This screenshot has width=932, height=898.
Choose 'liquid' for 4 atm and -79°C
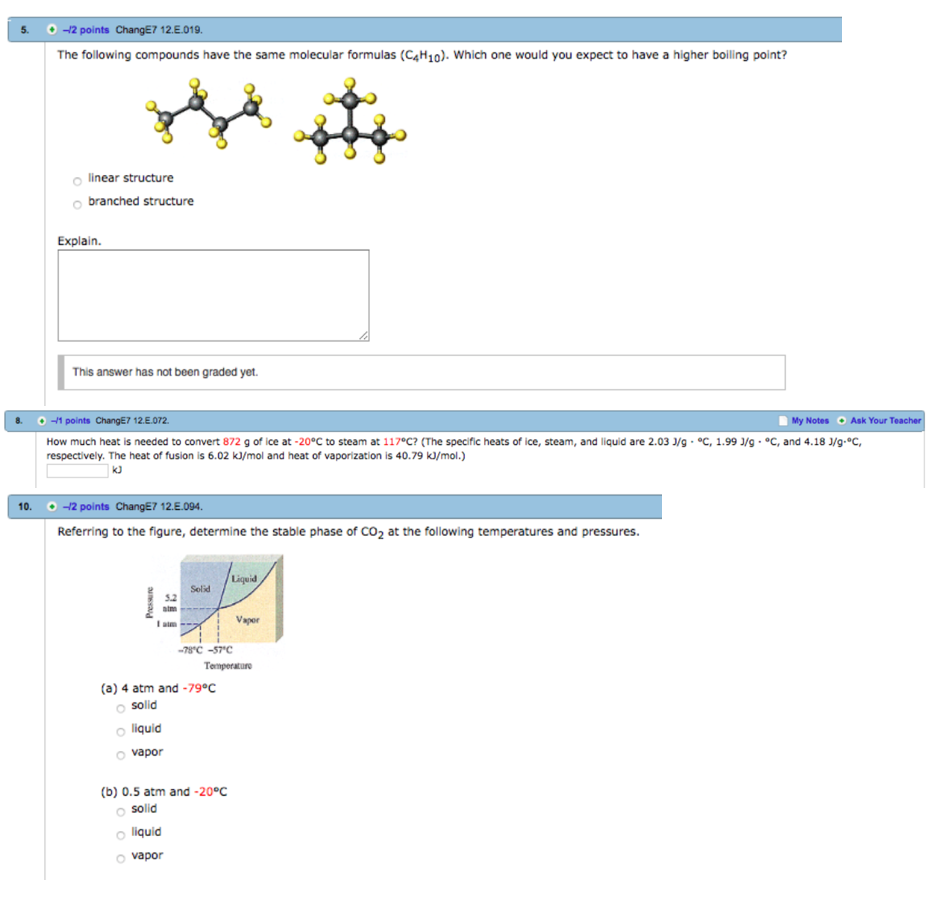pos(119,731)
